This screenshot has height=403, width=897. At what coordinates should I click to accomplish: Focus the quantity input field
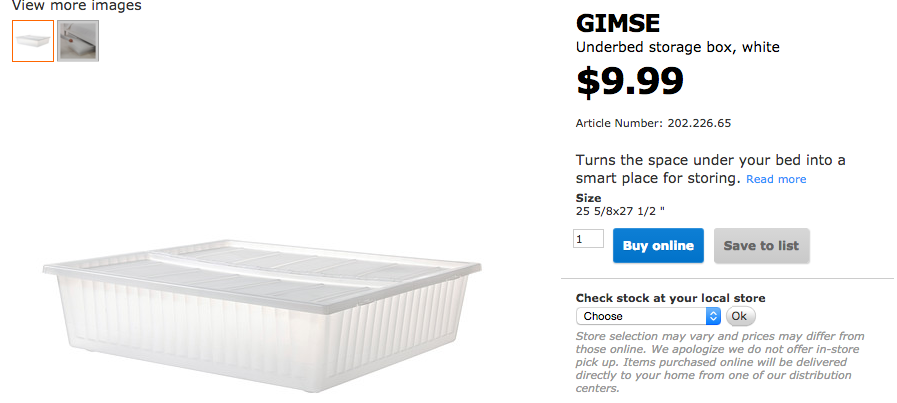588,239
